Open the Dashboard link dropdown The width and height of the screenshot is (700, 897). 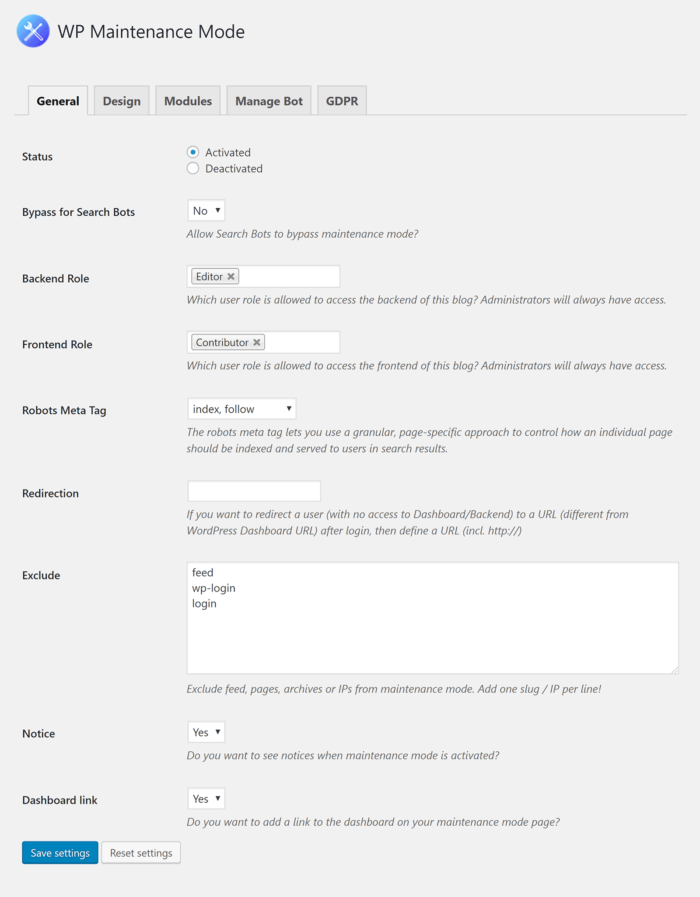pos(205,798)
